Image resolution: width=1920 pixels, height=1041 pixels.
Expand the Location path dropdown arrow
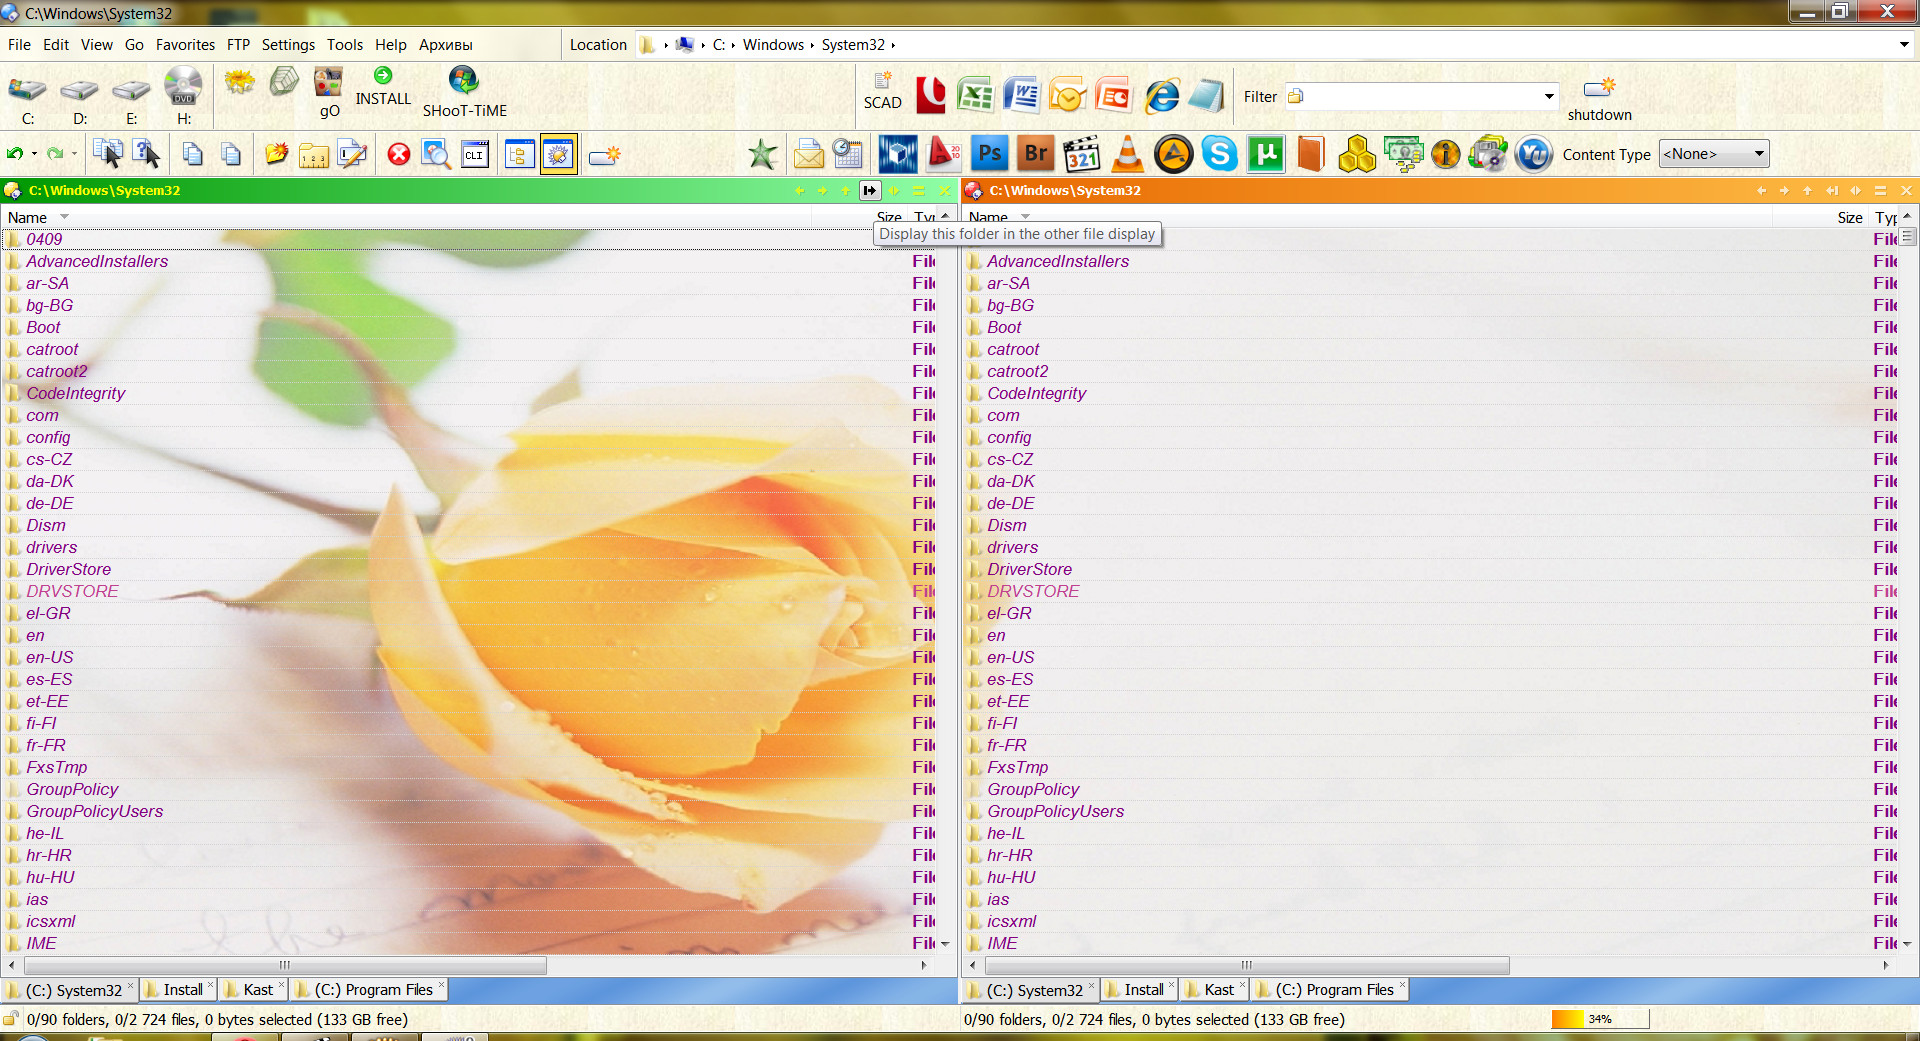pyautogui.click(x=1903, y=45)
